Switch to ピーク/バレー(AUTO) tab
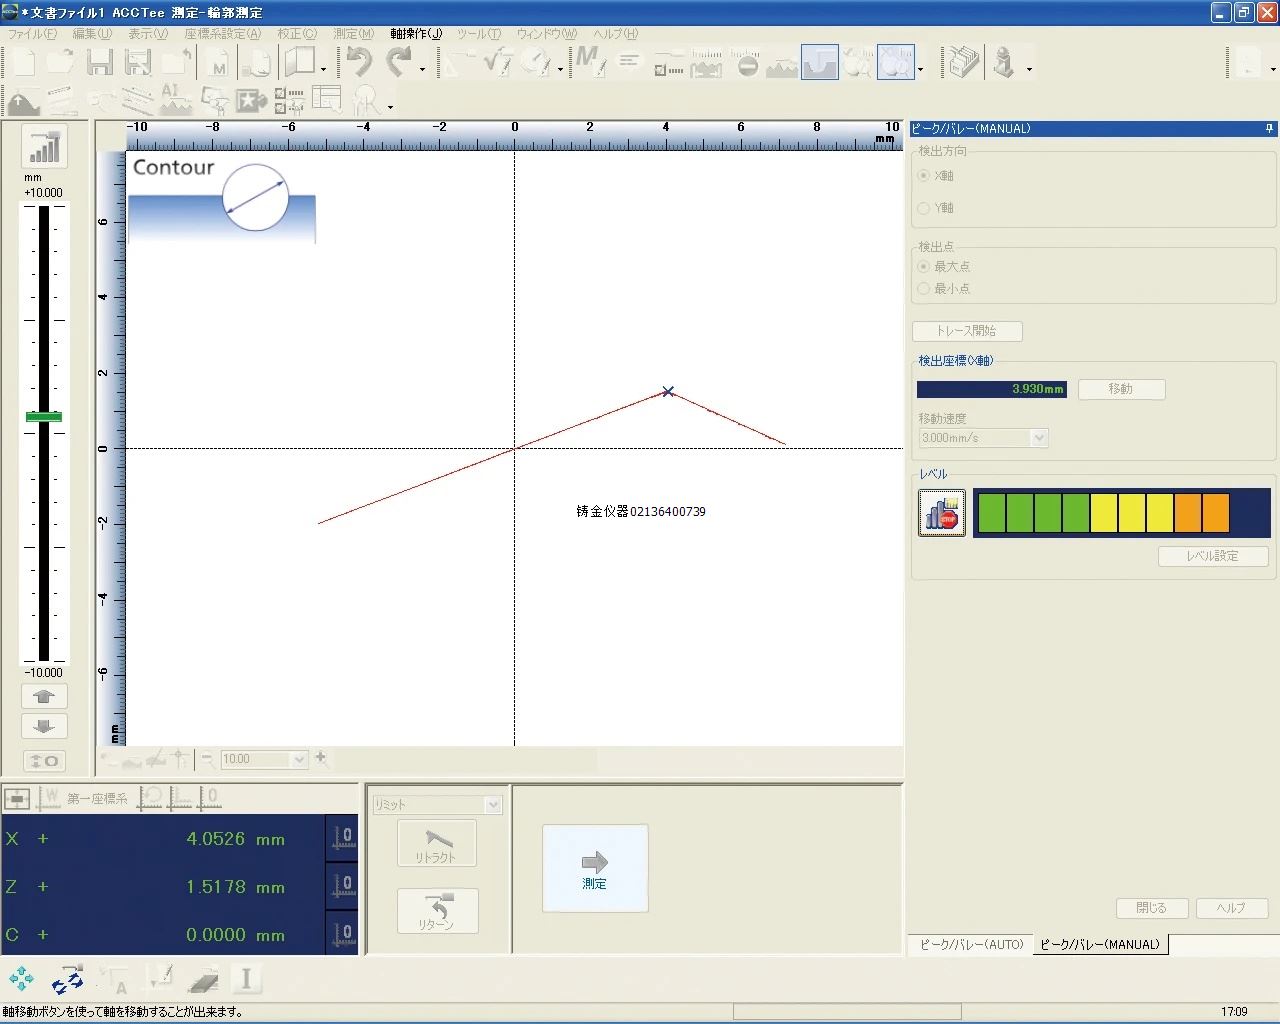The height and width of the screenshot is (1024, 1280). point(971,944)
